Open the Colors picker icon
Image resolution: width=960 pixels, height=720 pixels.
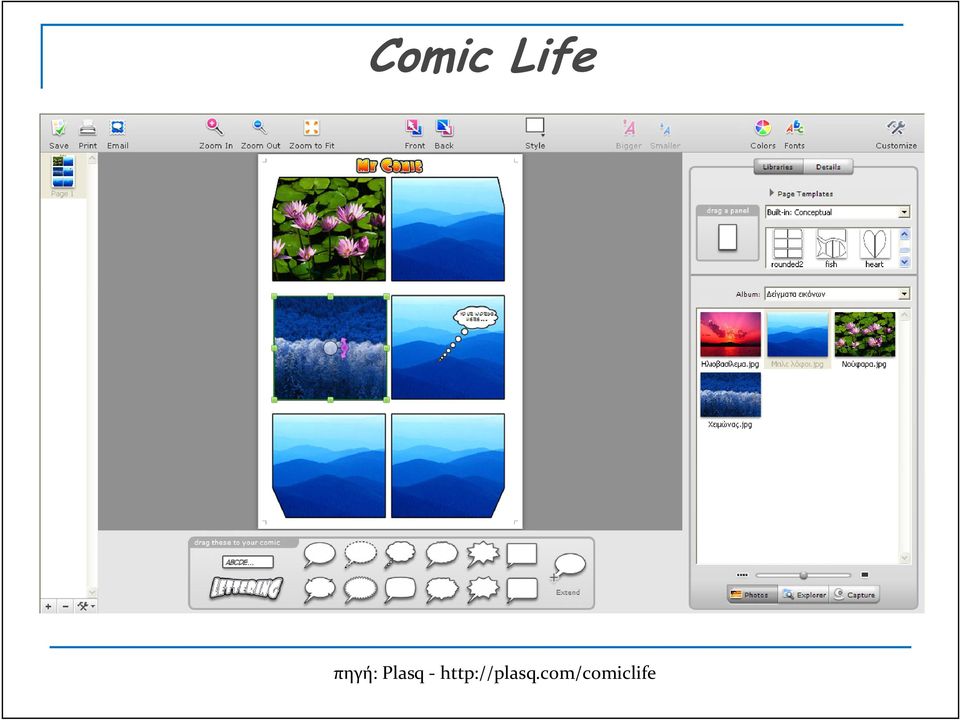tap(762, 128)
